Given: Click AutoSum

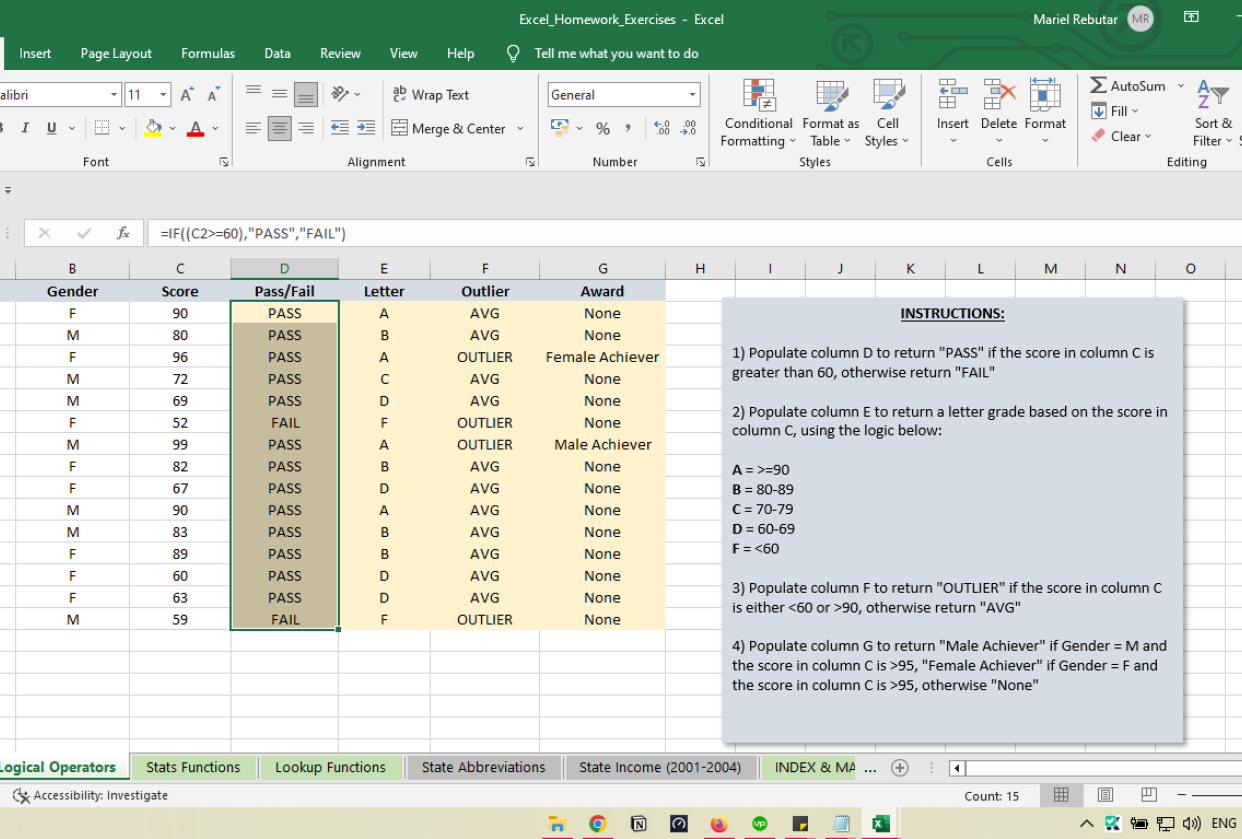Looking at the screenshot, I should [x=1128, y=86].
